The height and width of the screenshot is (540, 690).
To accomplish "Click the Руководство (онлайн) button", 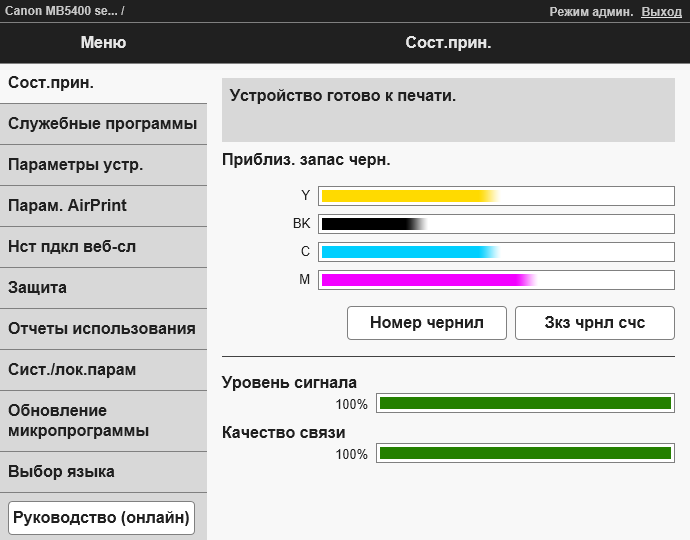I will pyautogui.click(x=101, y=518).
